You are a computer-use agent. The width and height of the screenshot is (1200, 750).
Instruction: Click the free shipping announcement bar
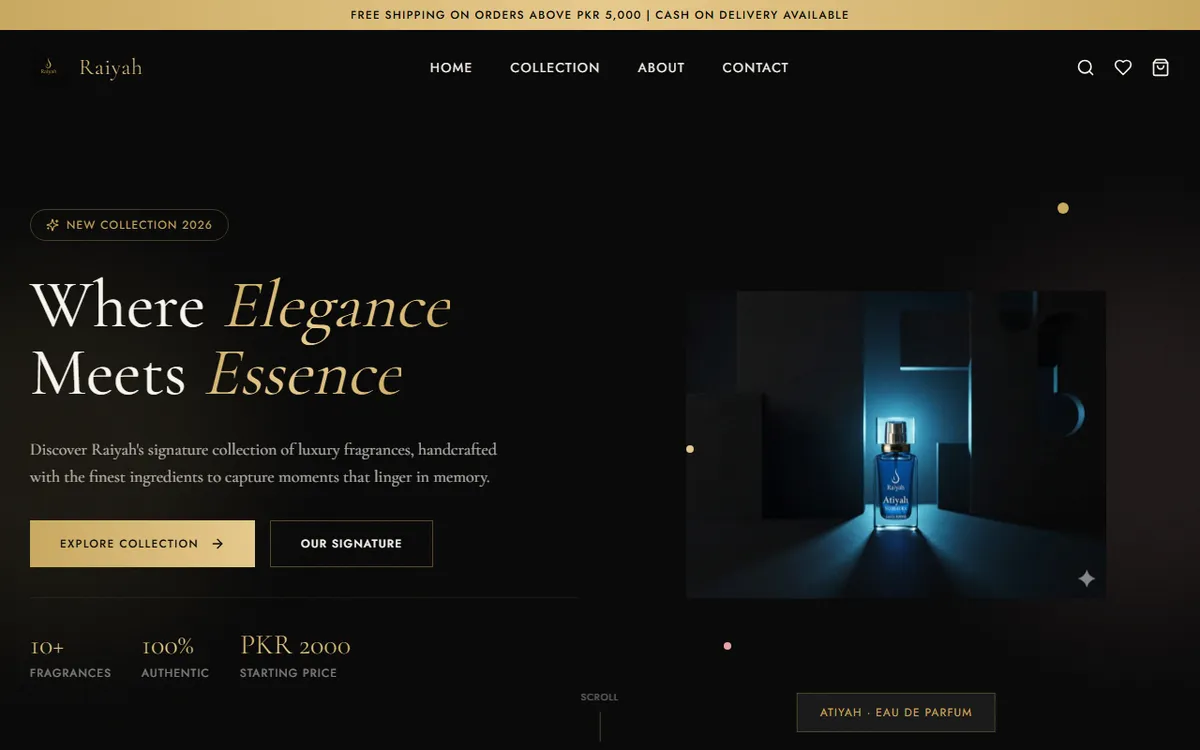[600, 15]
